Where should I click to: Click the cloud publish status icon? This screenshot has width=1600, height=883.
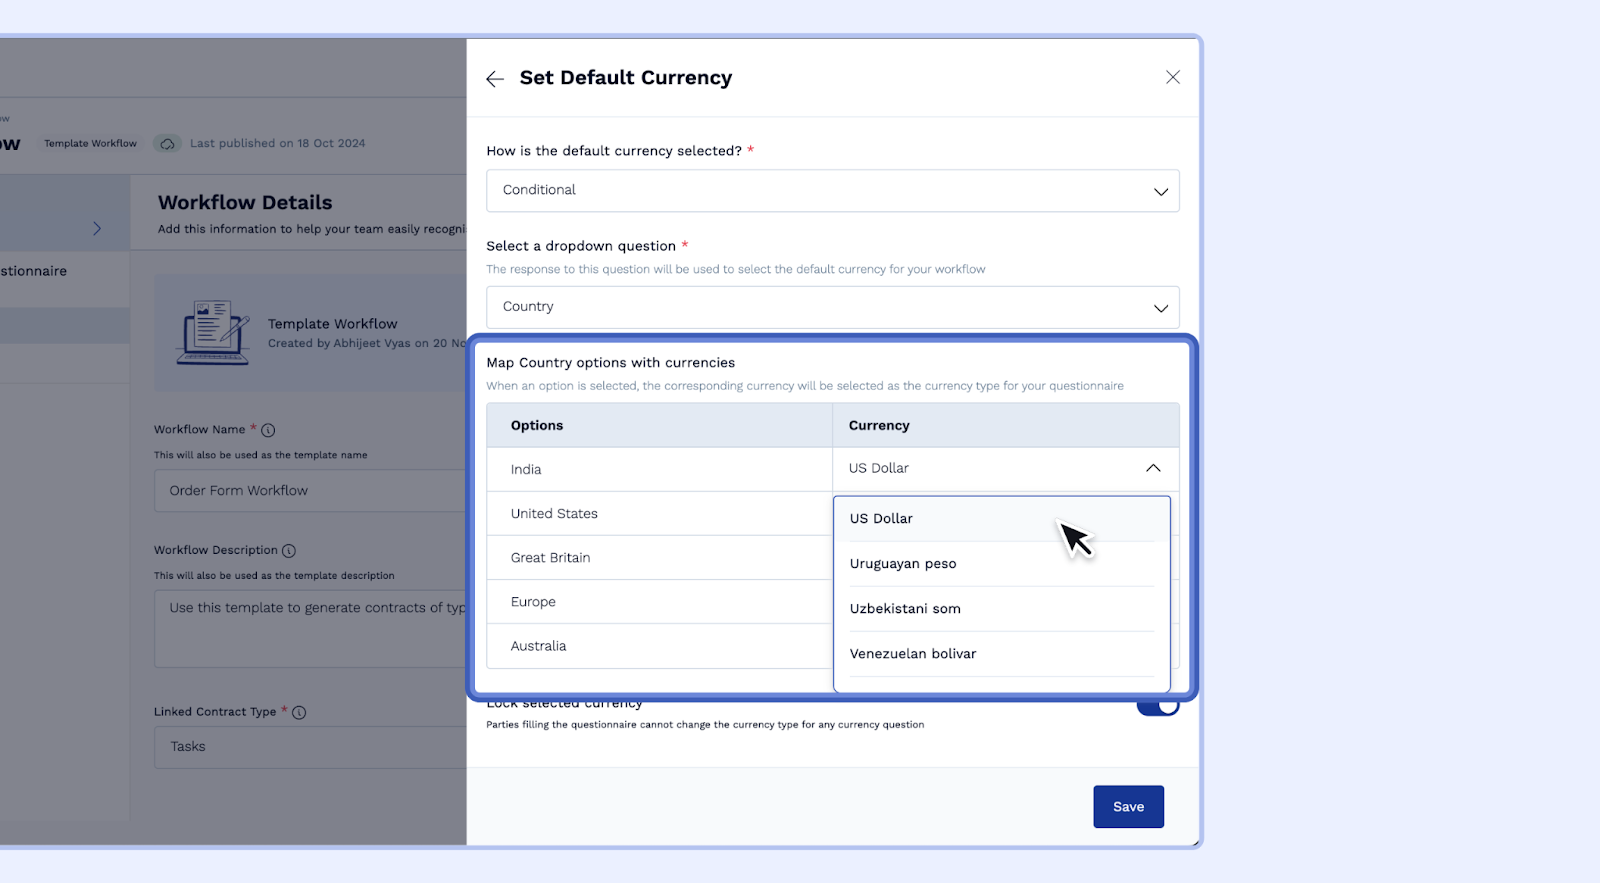[167, 144]
